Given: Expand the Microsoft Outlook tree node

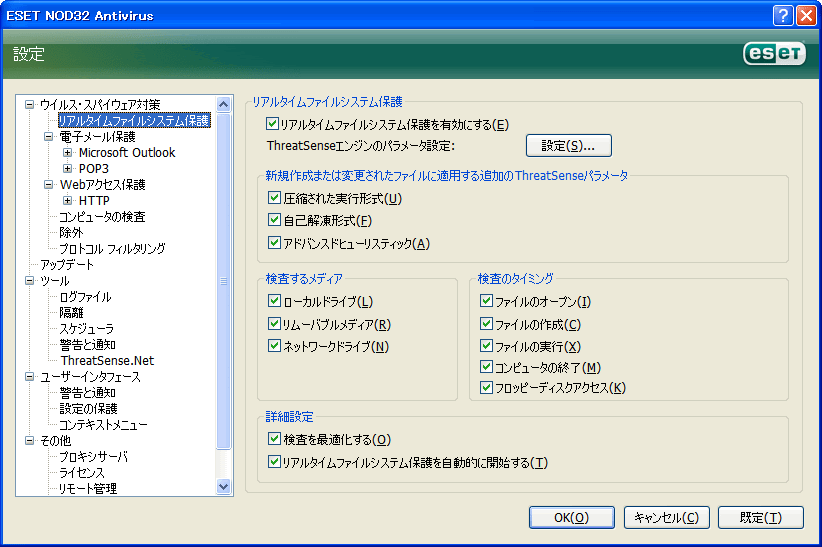Looking at the screenshot, I should (x=67, y=153).
